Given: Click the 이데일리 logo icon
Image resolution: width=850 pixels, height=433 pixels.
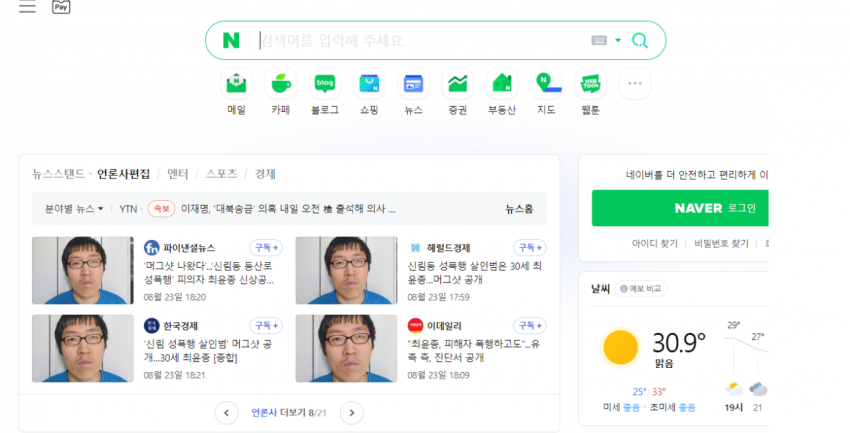Looking at the screenshot, I should [x=415, y=326].
